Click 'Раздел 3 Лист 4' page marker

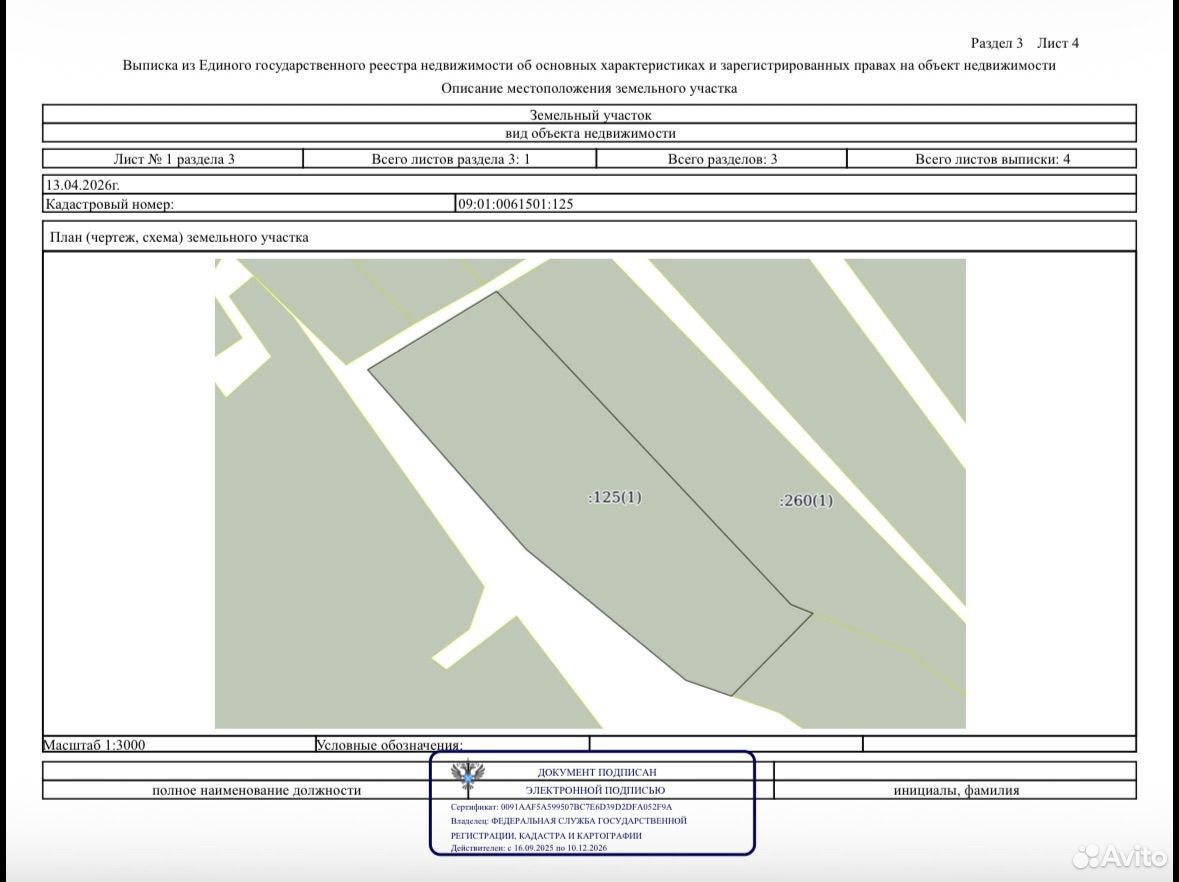1024,43
